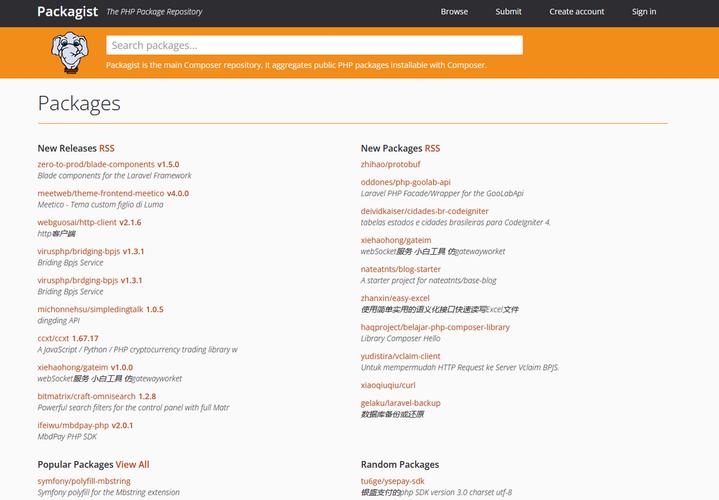Click 'Laravel PHP Facade/Wrapper for the GooLabApi' text
Viewport: 719px width, 500px height.
(x=442, y=193)
